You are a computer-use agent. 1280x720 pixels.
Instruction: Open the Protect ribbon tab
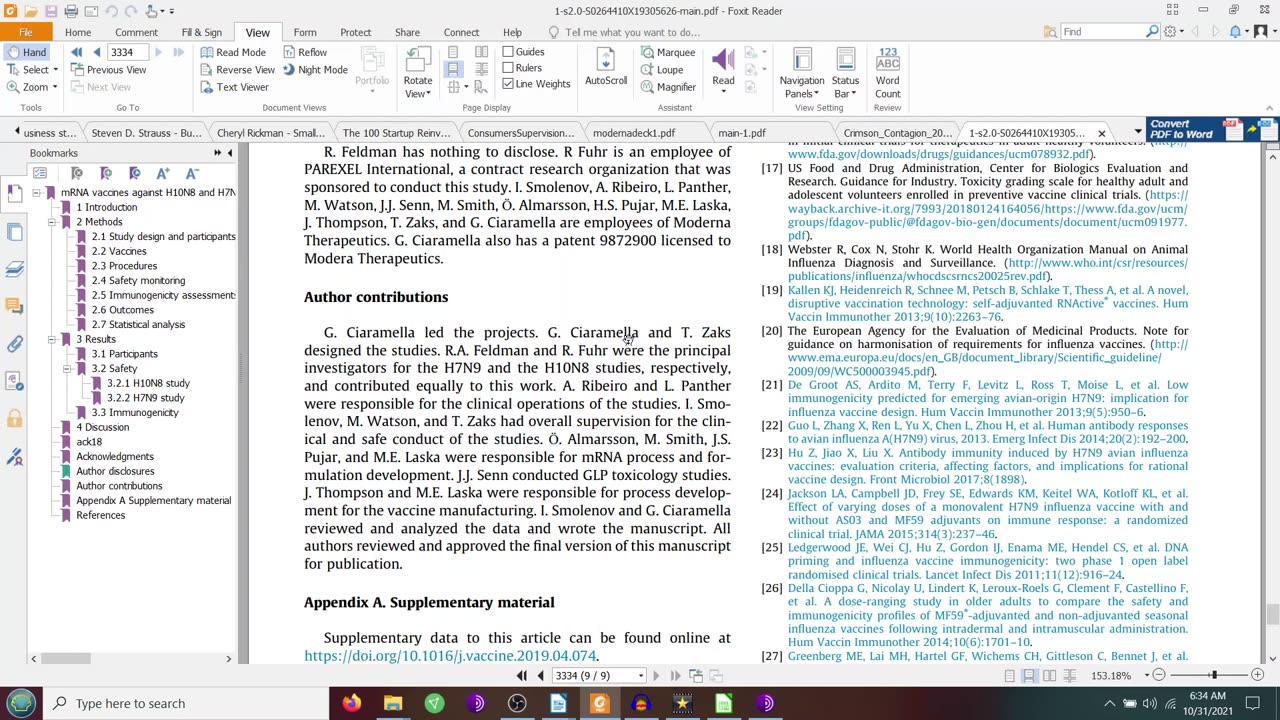click(355, 32)
